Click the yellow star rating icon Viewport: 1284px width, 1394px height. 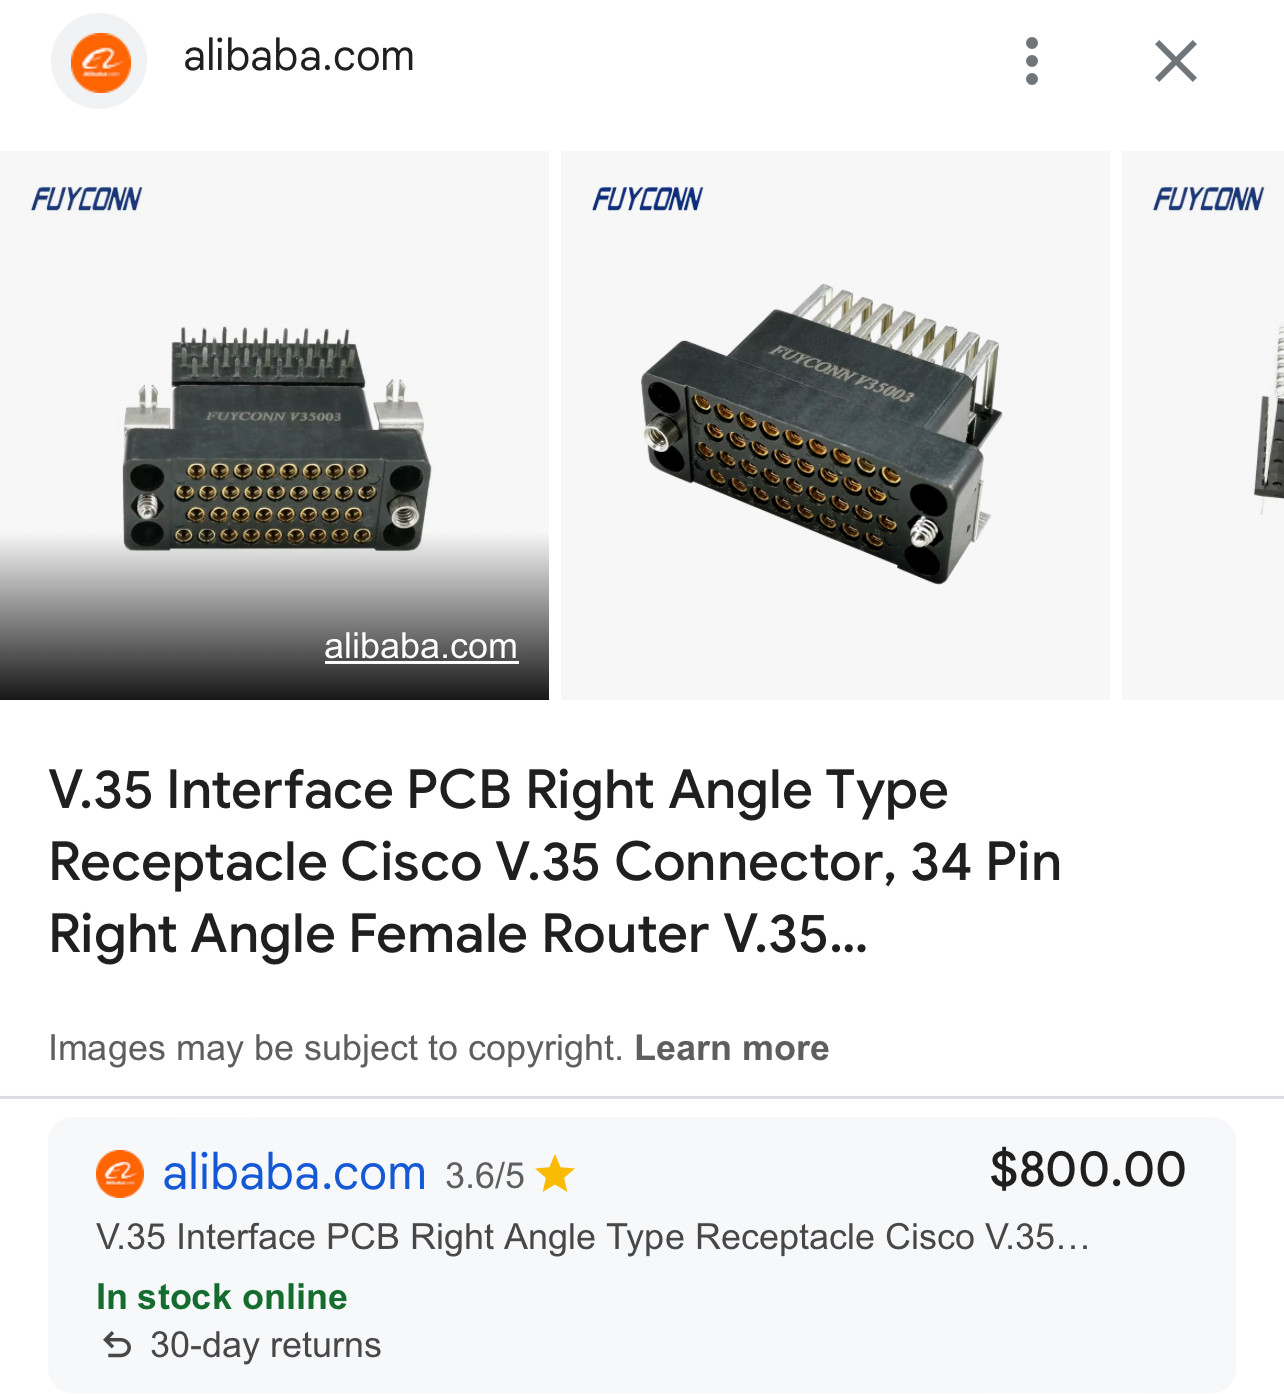pos(555,1174)
